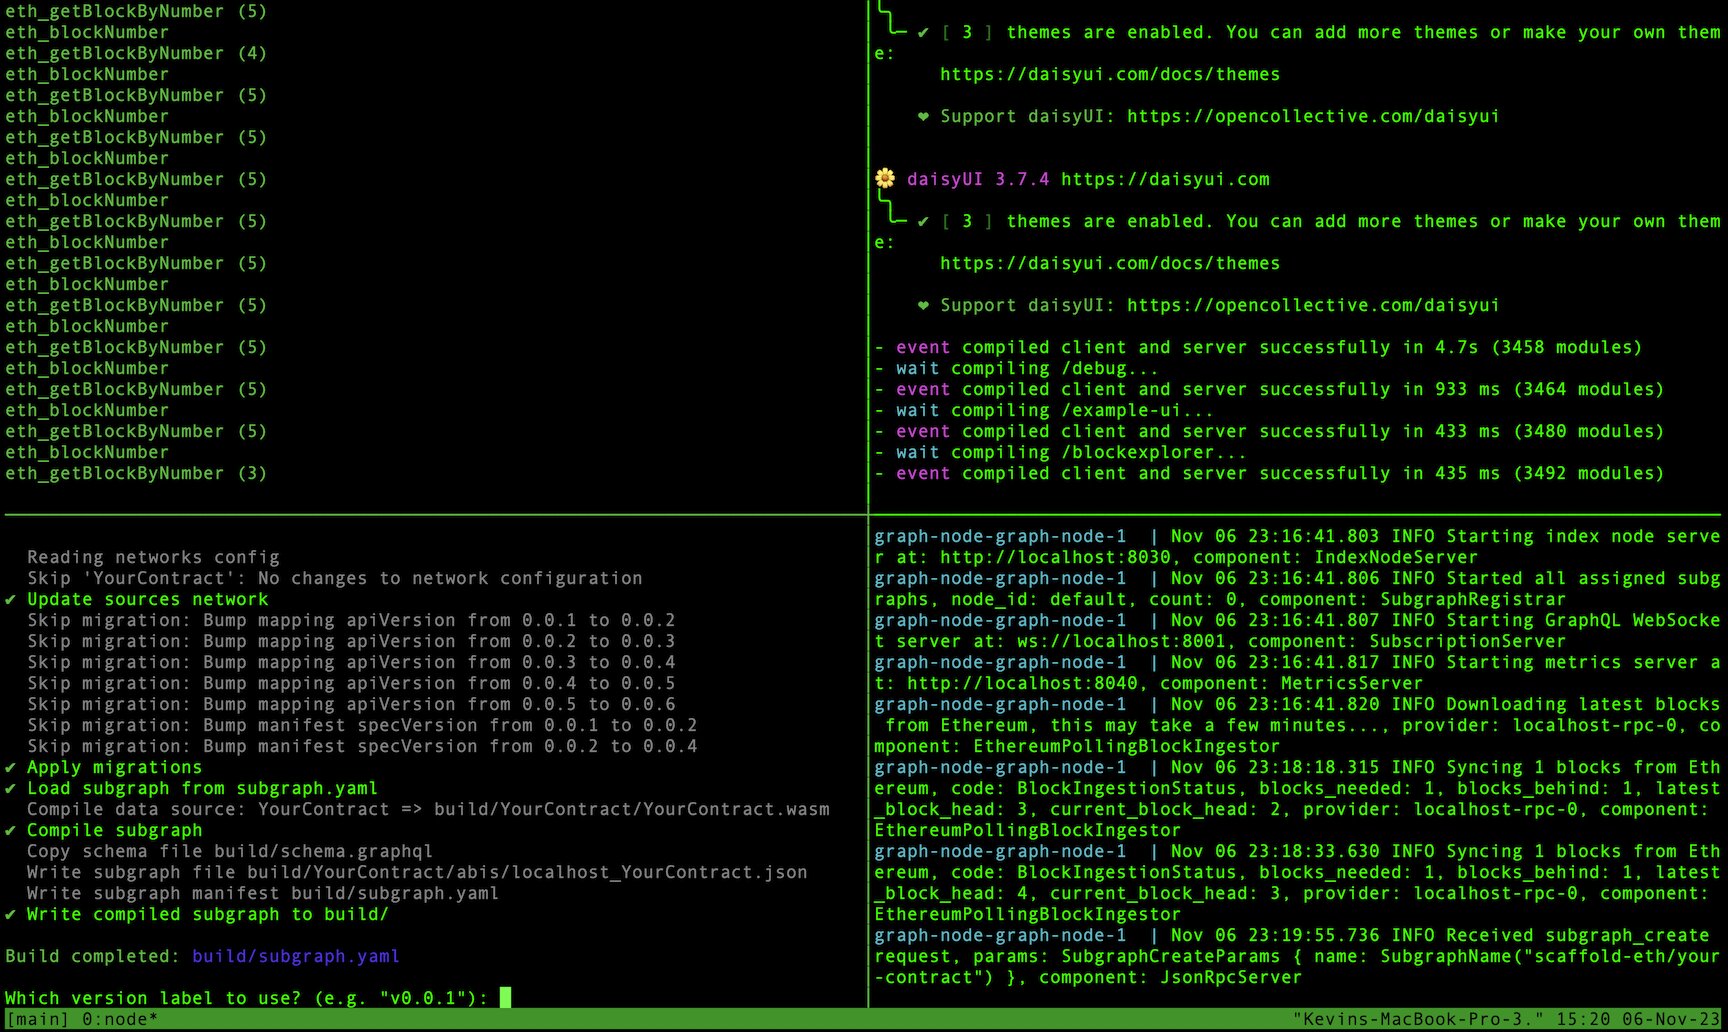Click the heart icon below the daisyUI 3.7.4 line

[x=923, y=305]
